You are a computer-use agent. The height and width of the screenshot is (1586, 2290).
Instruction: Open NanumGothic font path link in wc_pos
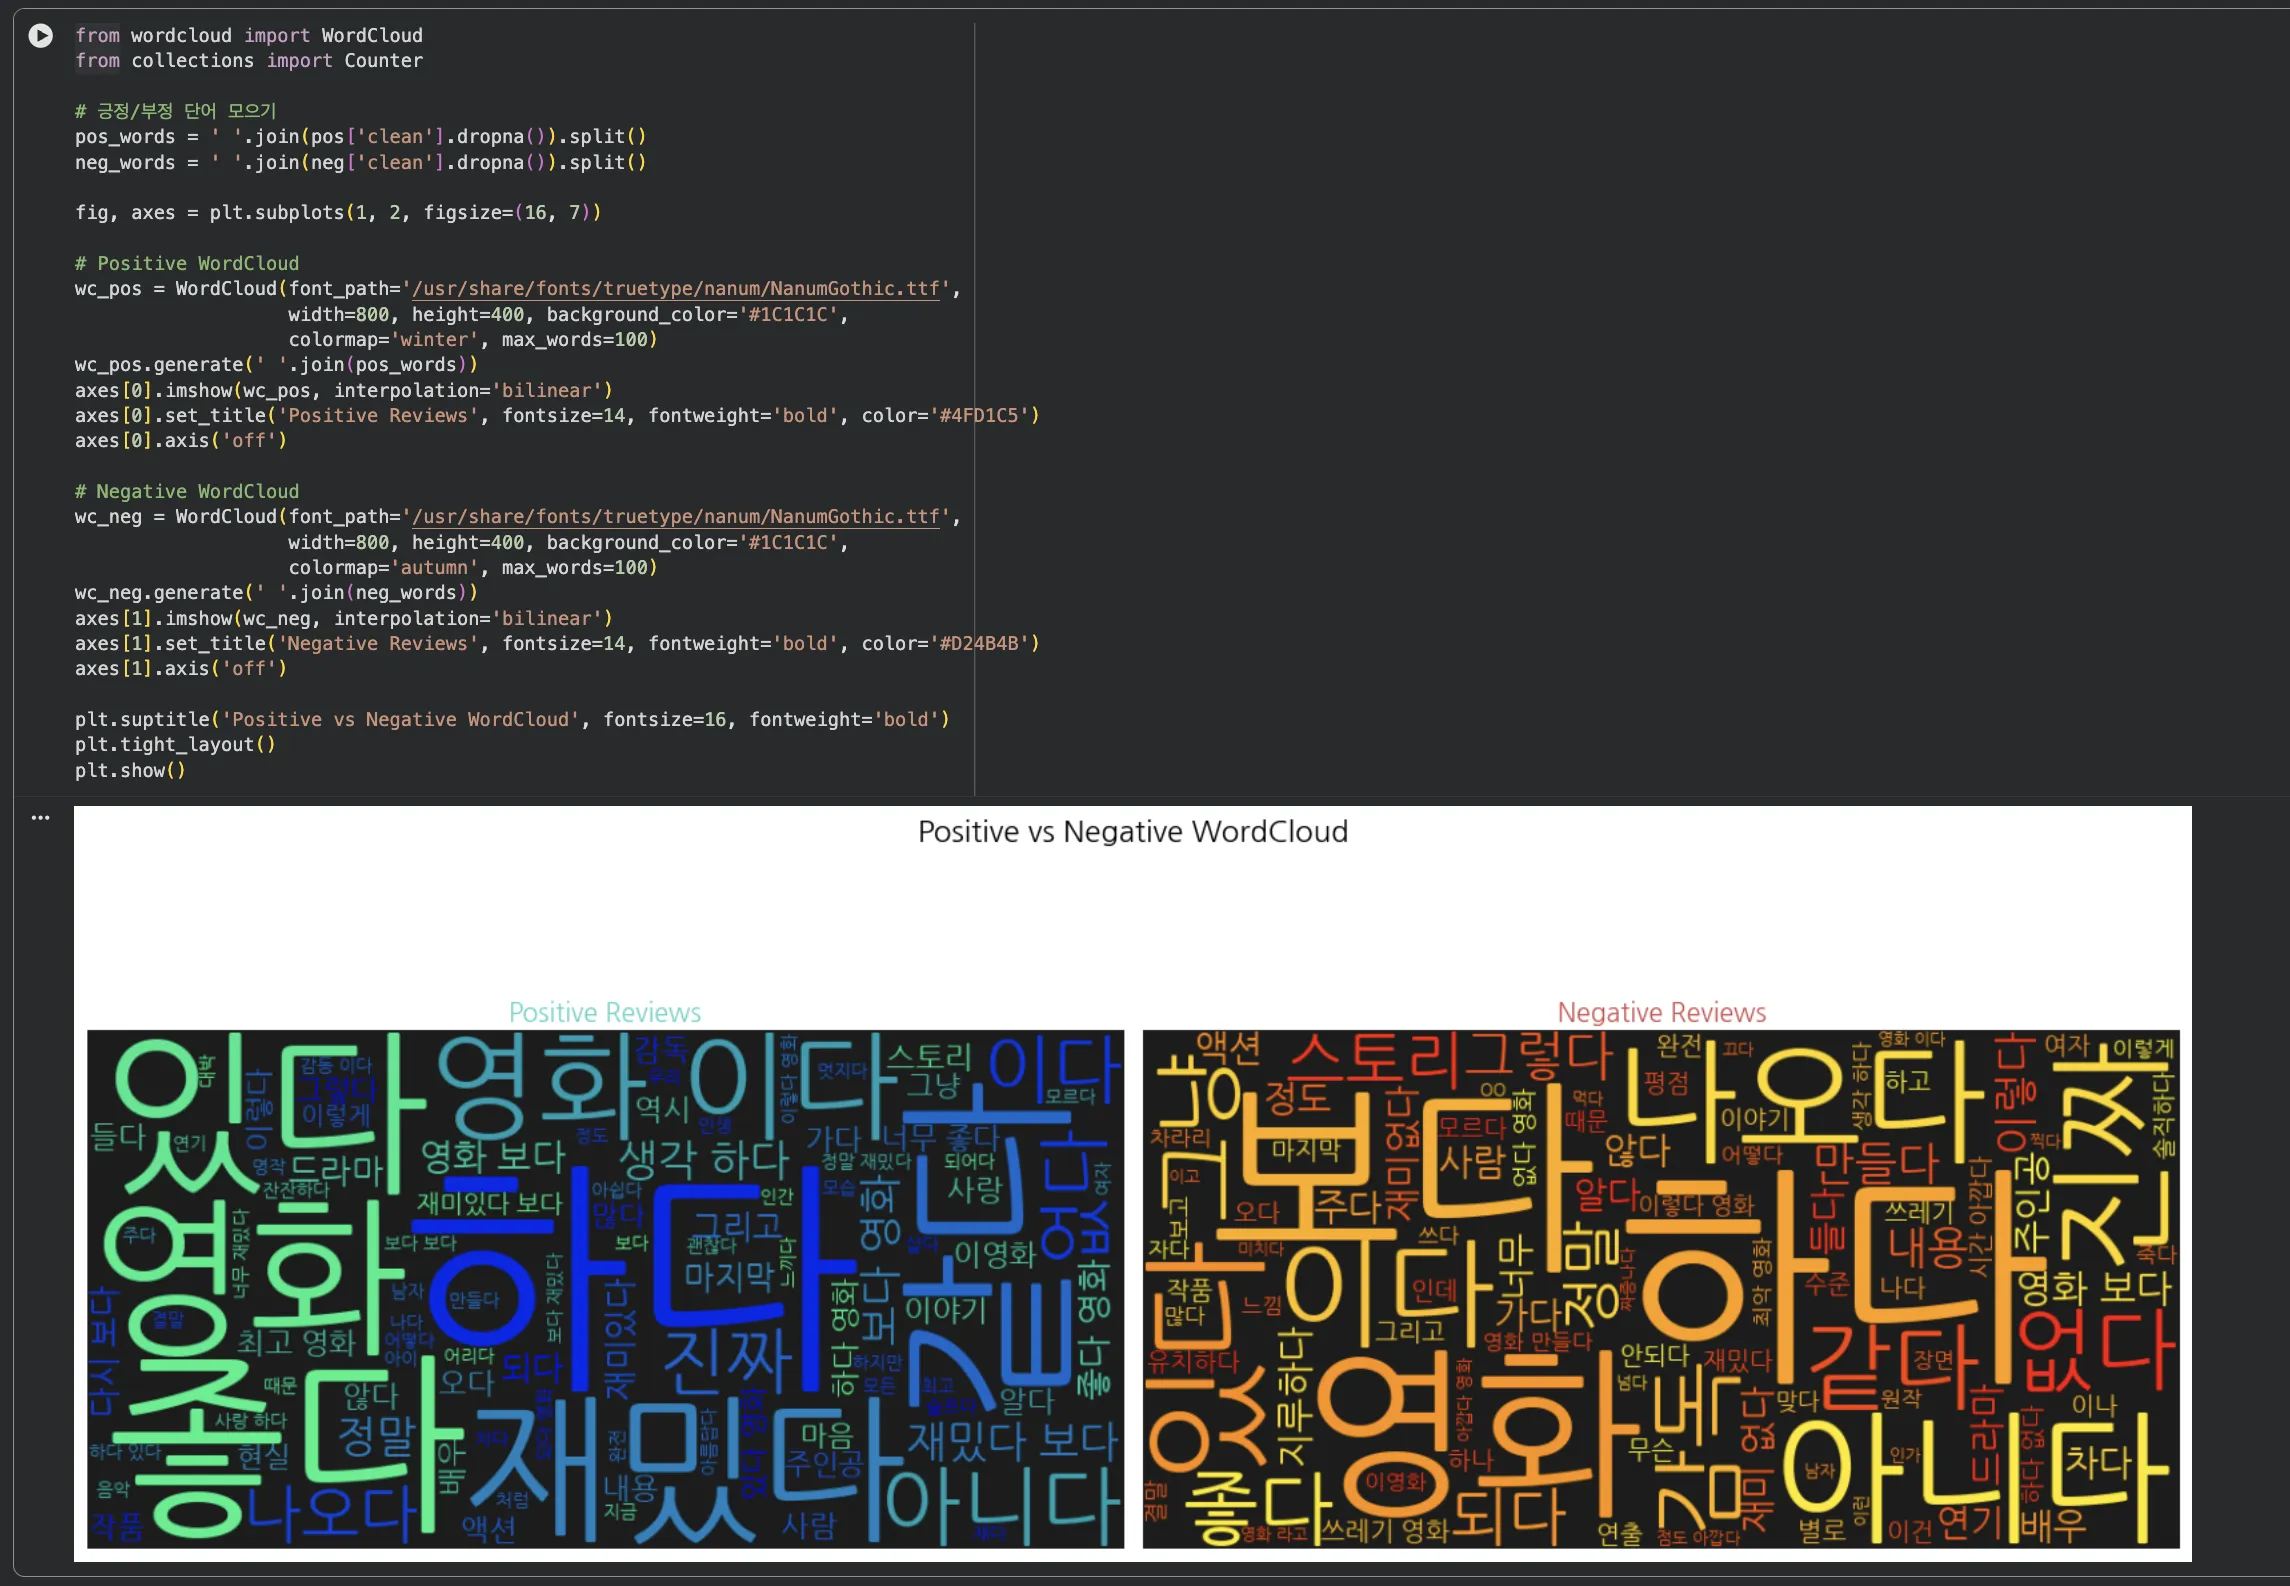(x=676, y=289)
